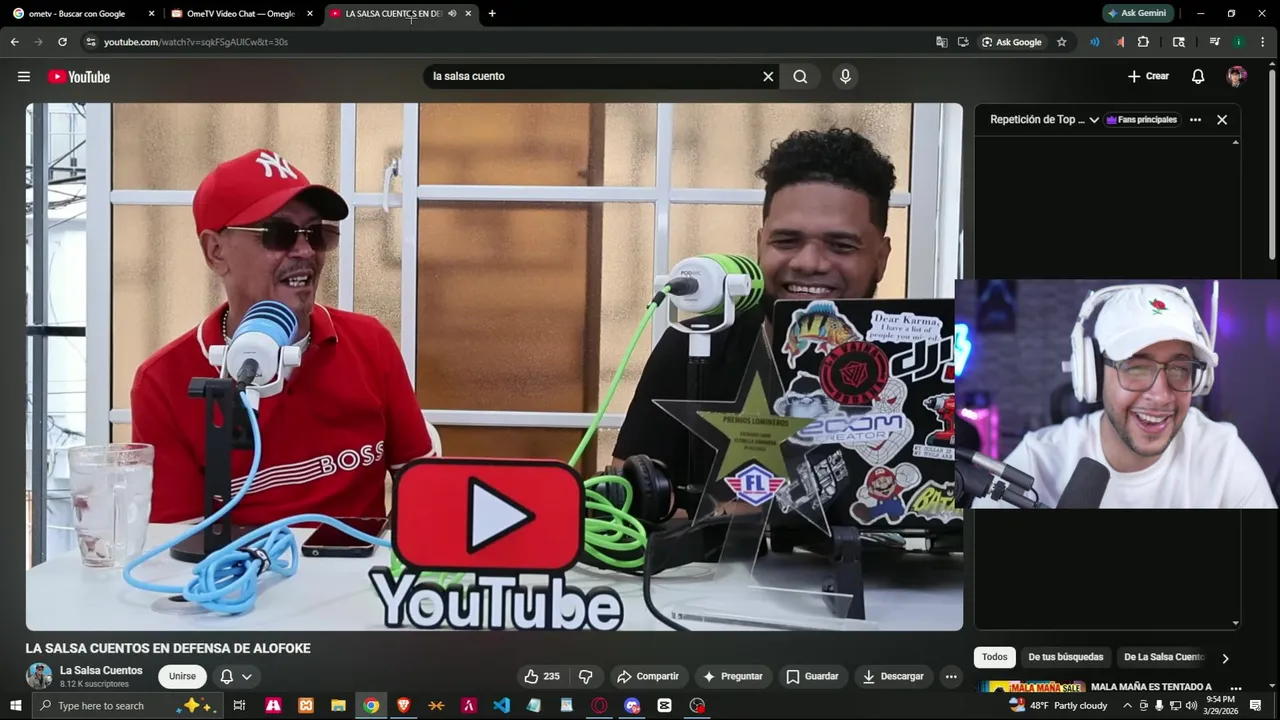The image size is (1280, 720).
Task: Close the ometv Google search tab
Action: pos(152,14)
